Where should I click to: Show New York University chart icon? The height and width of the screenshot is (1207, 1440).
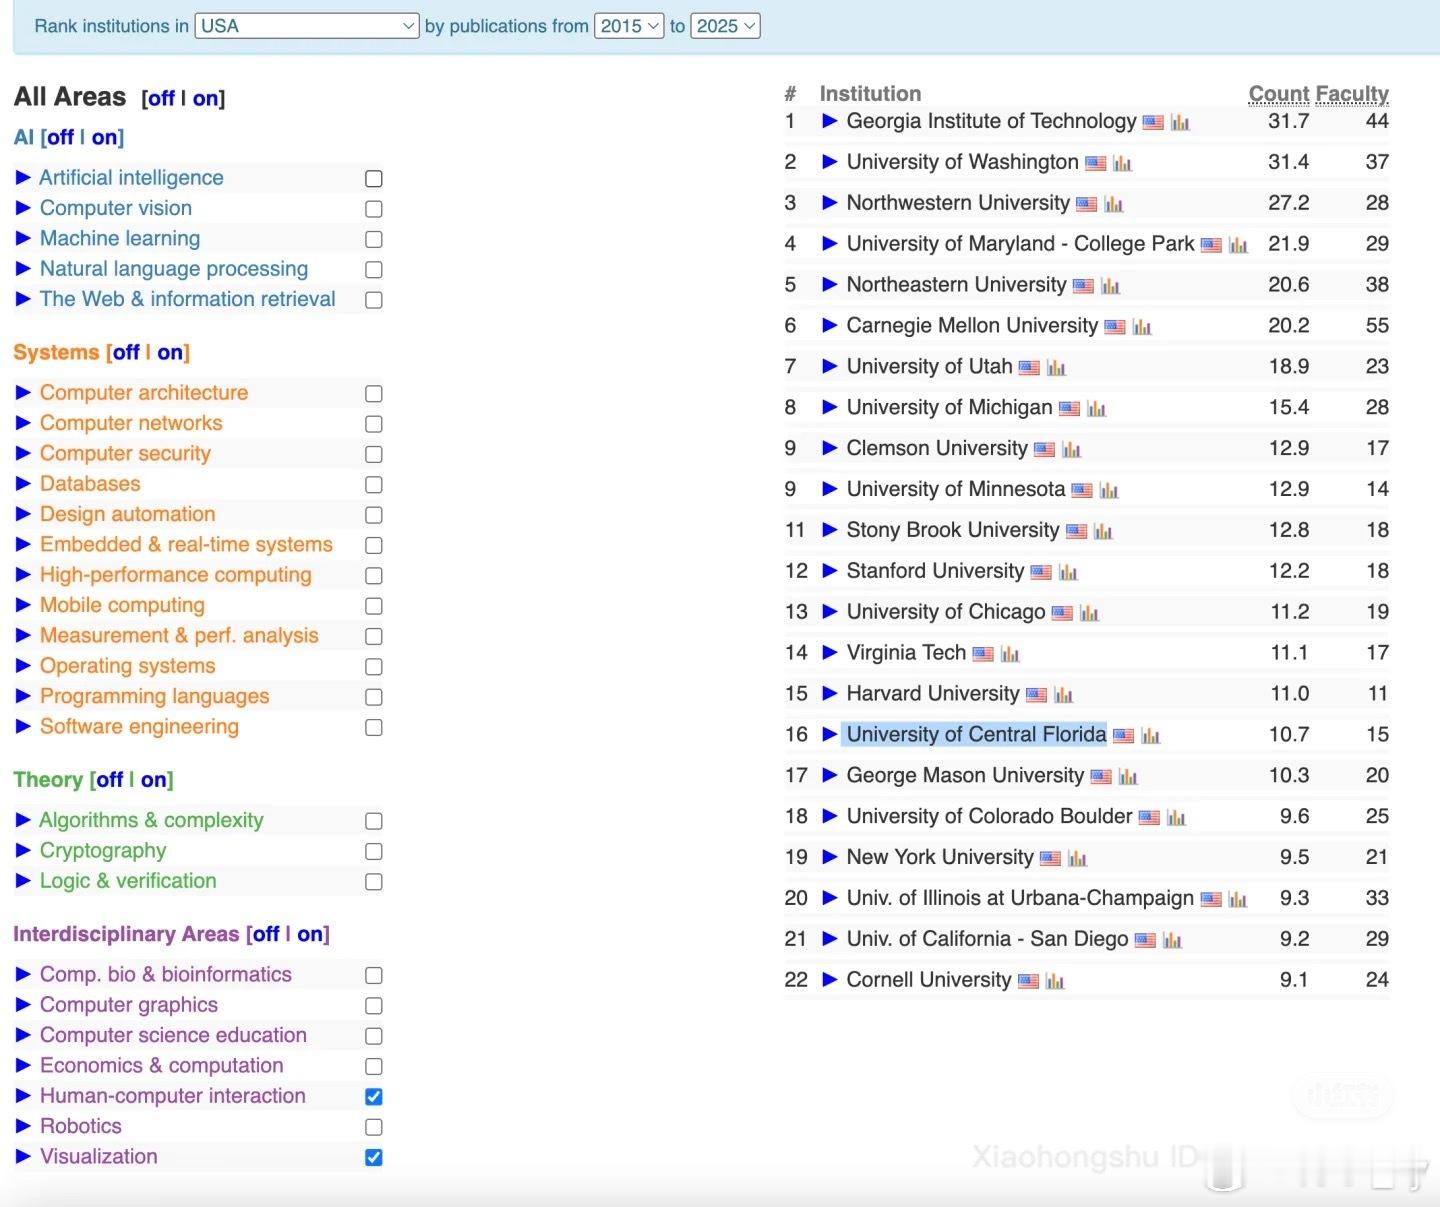coord(1077,860)
